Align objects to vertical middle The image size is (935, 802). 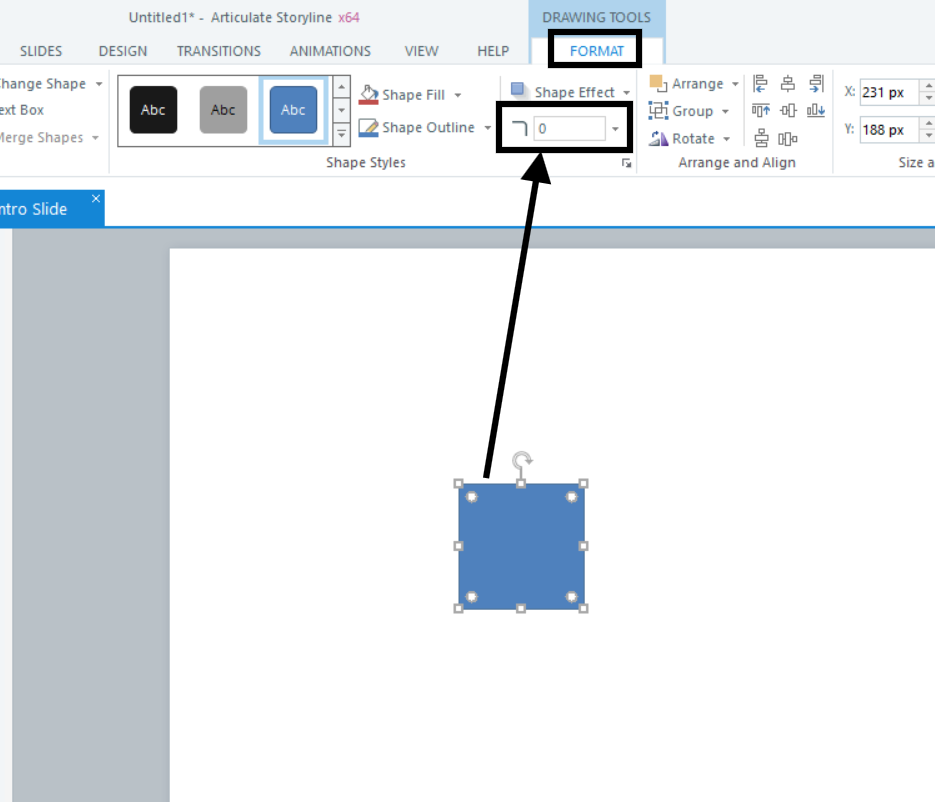click(x=788, y=110)
